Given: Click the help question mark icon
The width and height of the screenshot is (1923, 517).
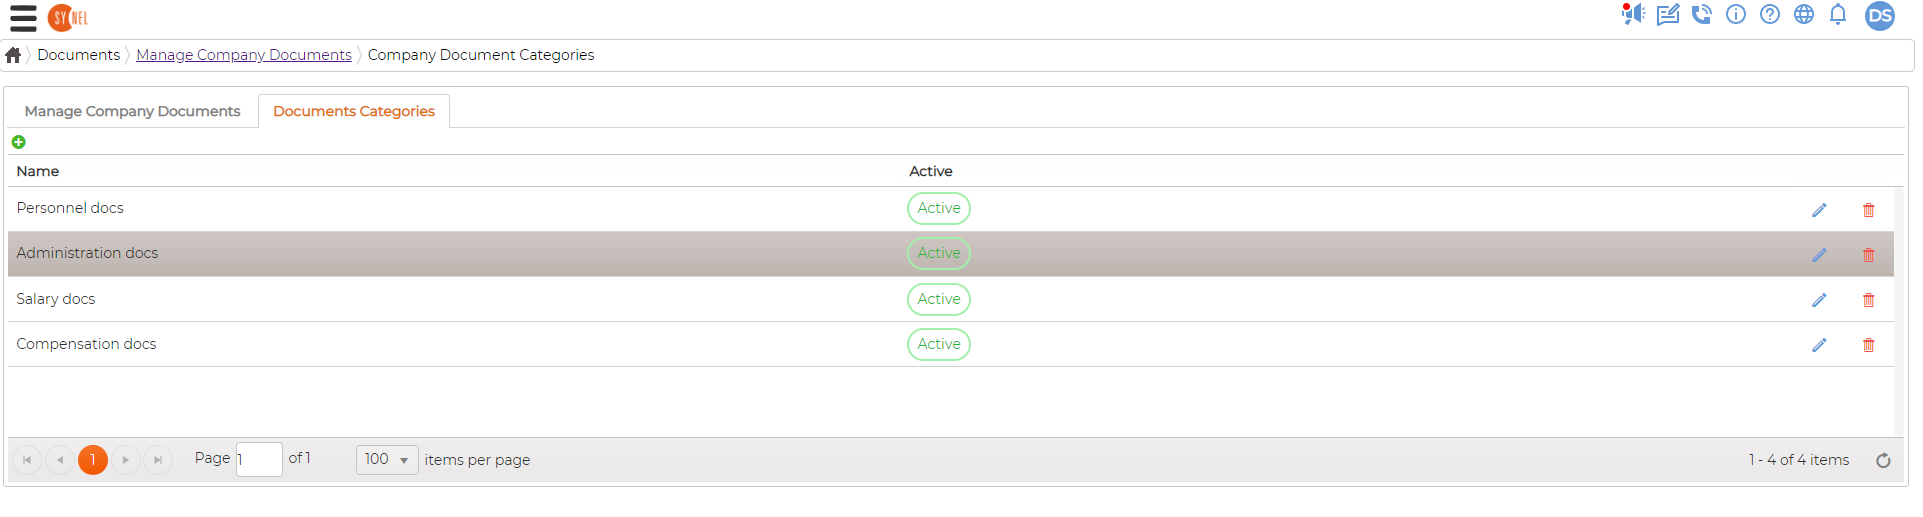Looking at the screenshot, I should click(x=1770, y=14).
